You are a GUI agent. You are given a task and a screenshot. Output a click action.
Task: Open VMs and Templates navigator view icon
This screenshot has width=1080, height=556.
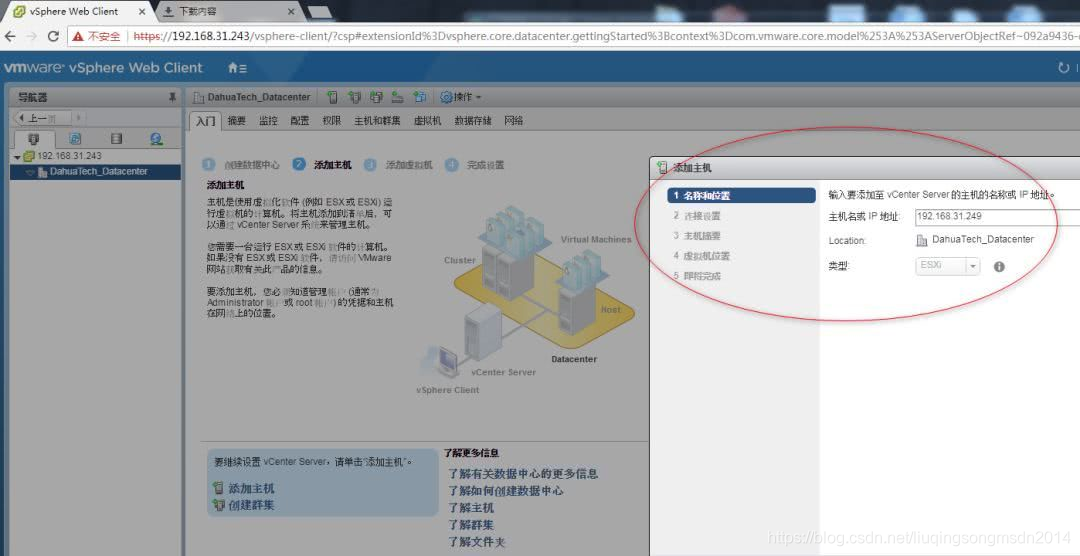point(75,138)
